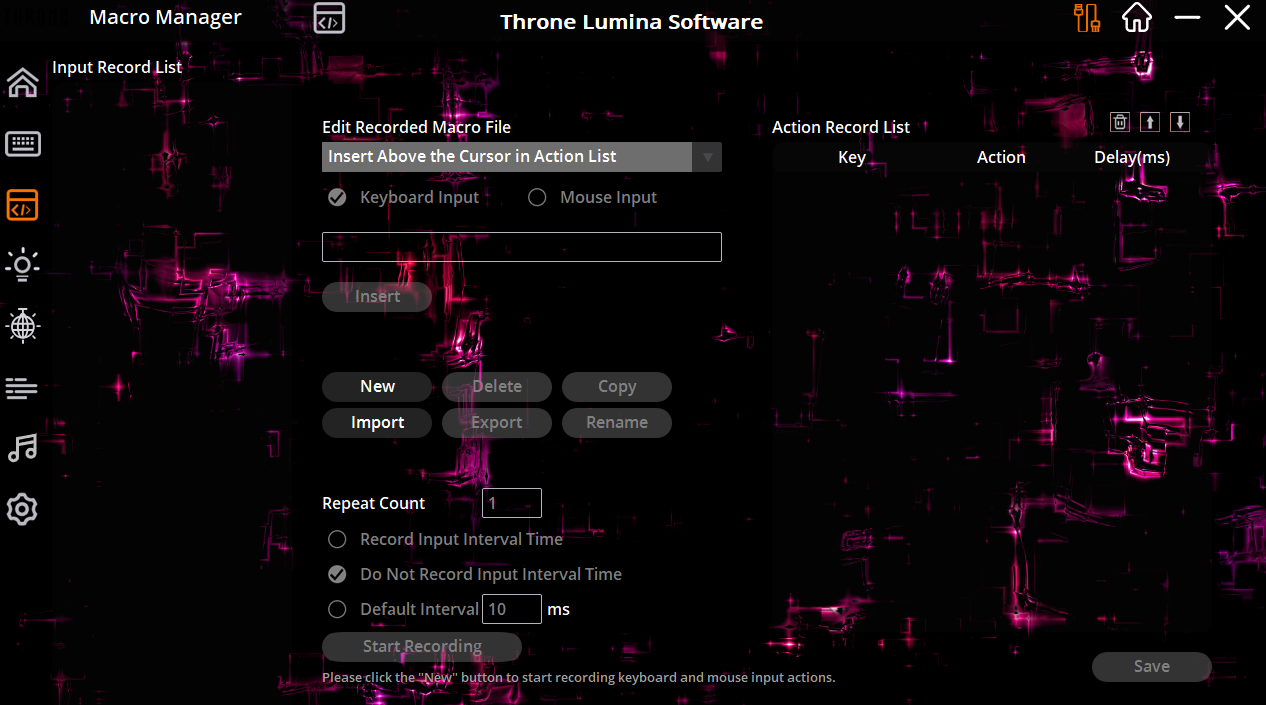Delete action using the trash icon
Viewport: 1266px width, 705px height.
(x=1121, y=122)
